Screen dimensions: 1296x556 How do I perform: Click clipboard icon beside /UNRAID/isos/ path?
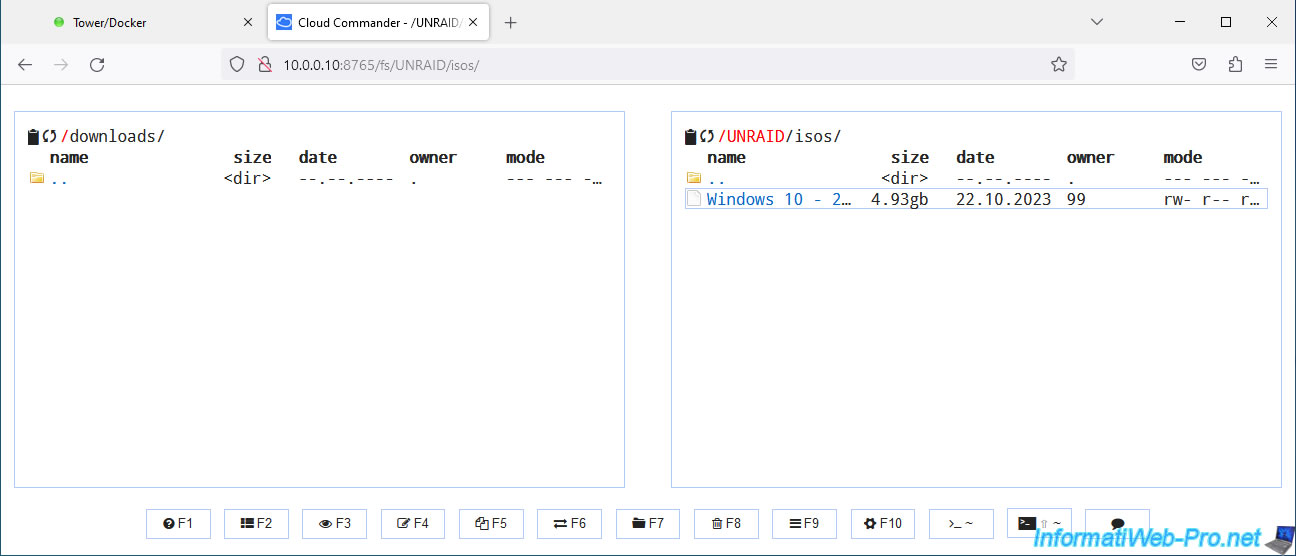690,137
